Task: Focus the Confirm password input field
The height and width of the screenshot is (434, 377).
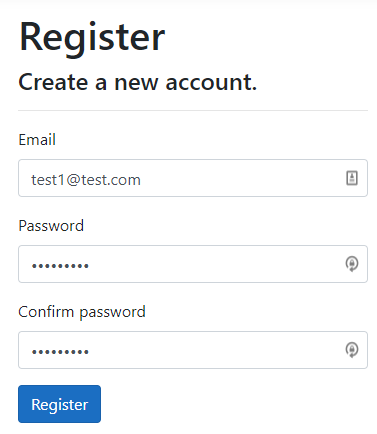Action: point(193,350)
